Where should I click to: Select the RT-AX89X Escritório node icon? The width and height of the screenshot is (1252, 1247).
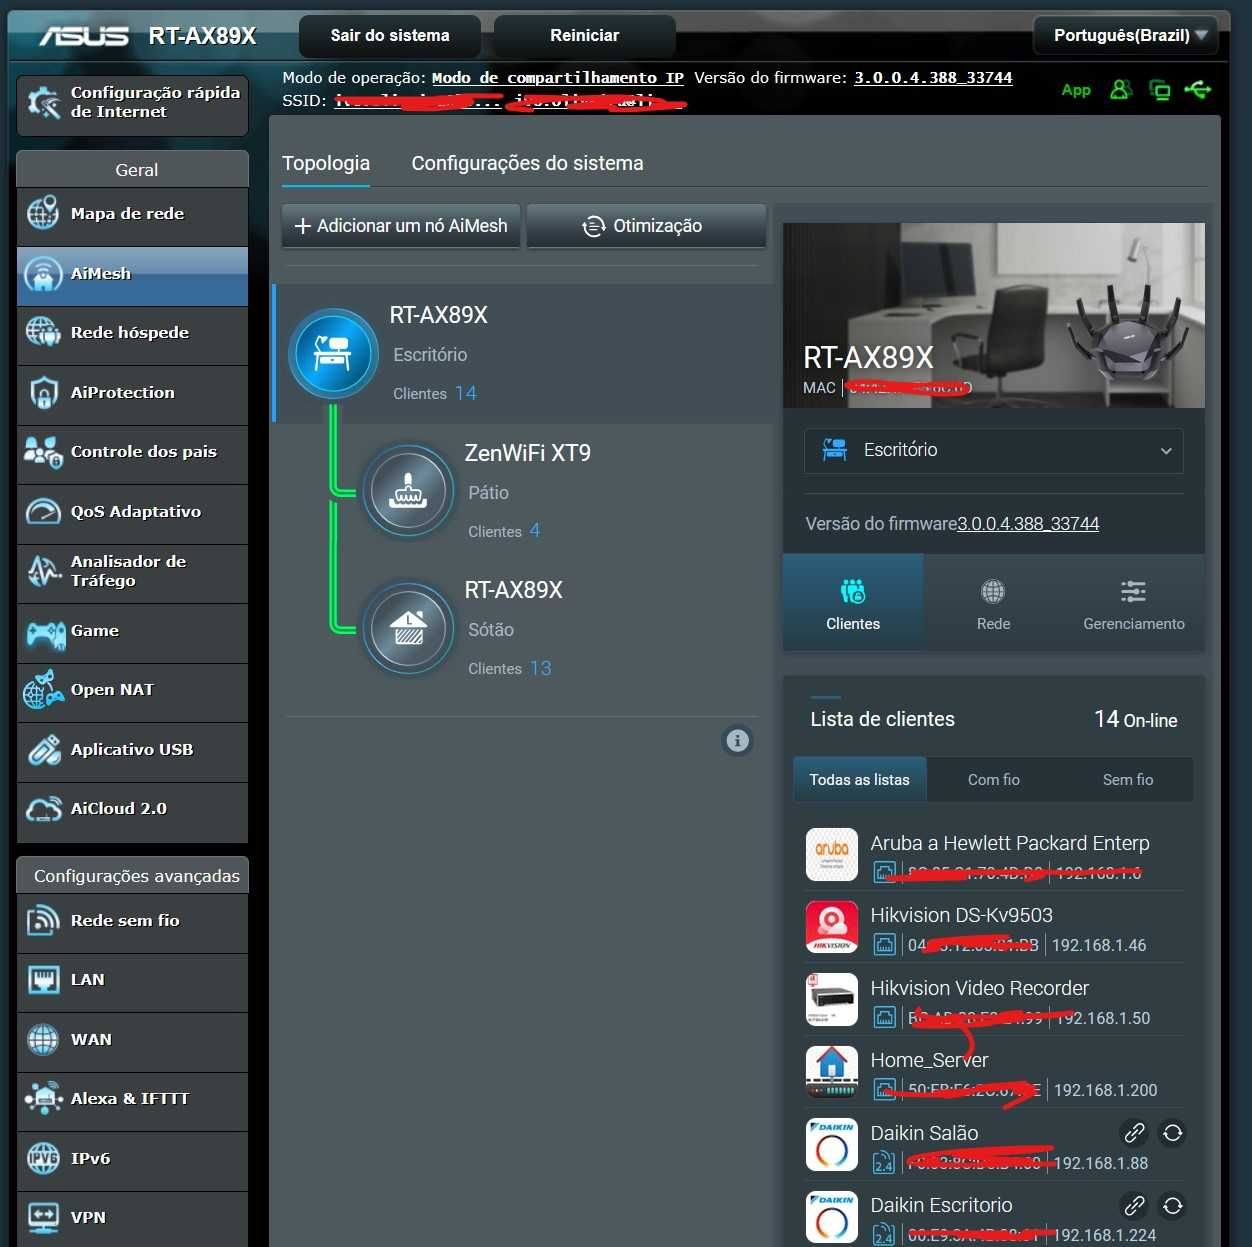tap(333, 353)
